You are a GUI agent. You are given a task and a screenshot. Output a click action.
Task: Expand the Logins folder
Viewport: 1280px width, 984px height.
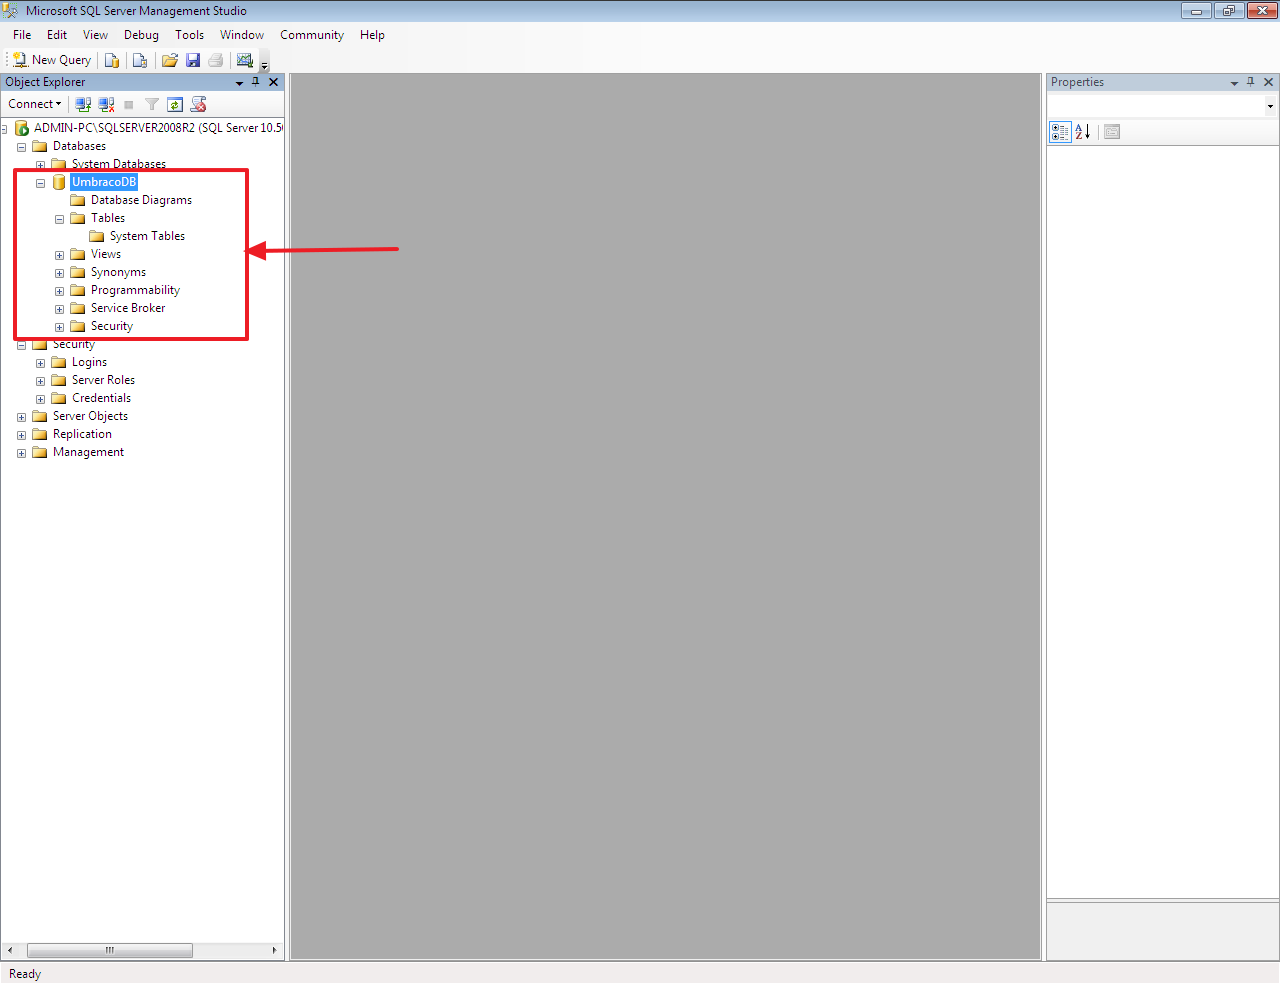pos(40,363)
